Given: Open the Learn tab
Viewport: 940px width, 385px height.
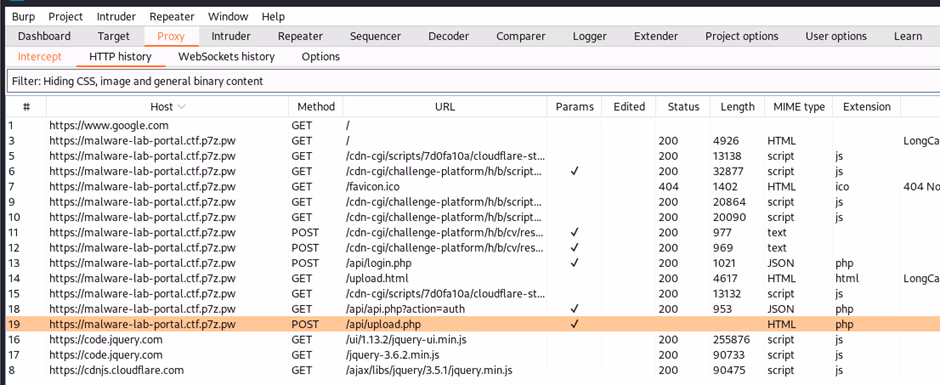Looking at the screenshot, I should tap(908, 36).
